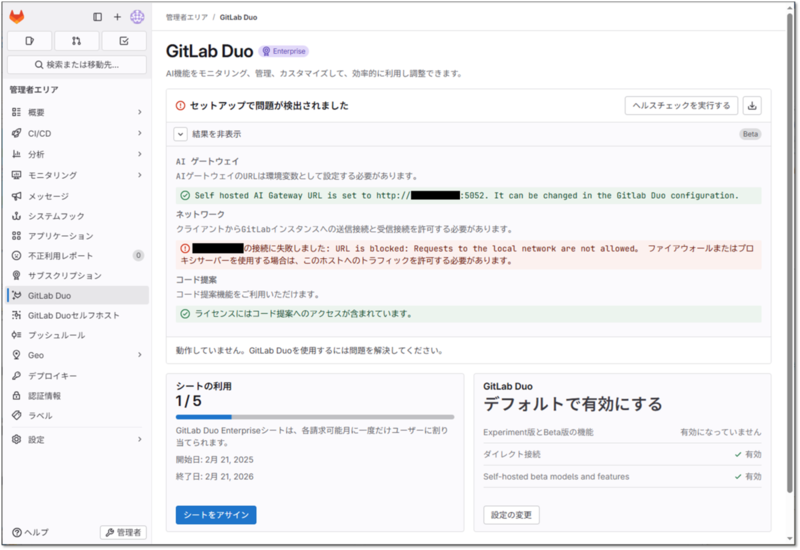
Task: Click the 不正利用レポート face icon
Action: tap(16, 256)
